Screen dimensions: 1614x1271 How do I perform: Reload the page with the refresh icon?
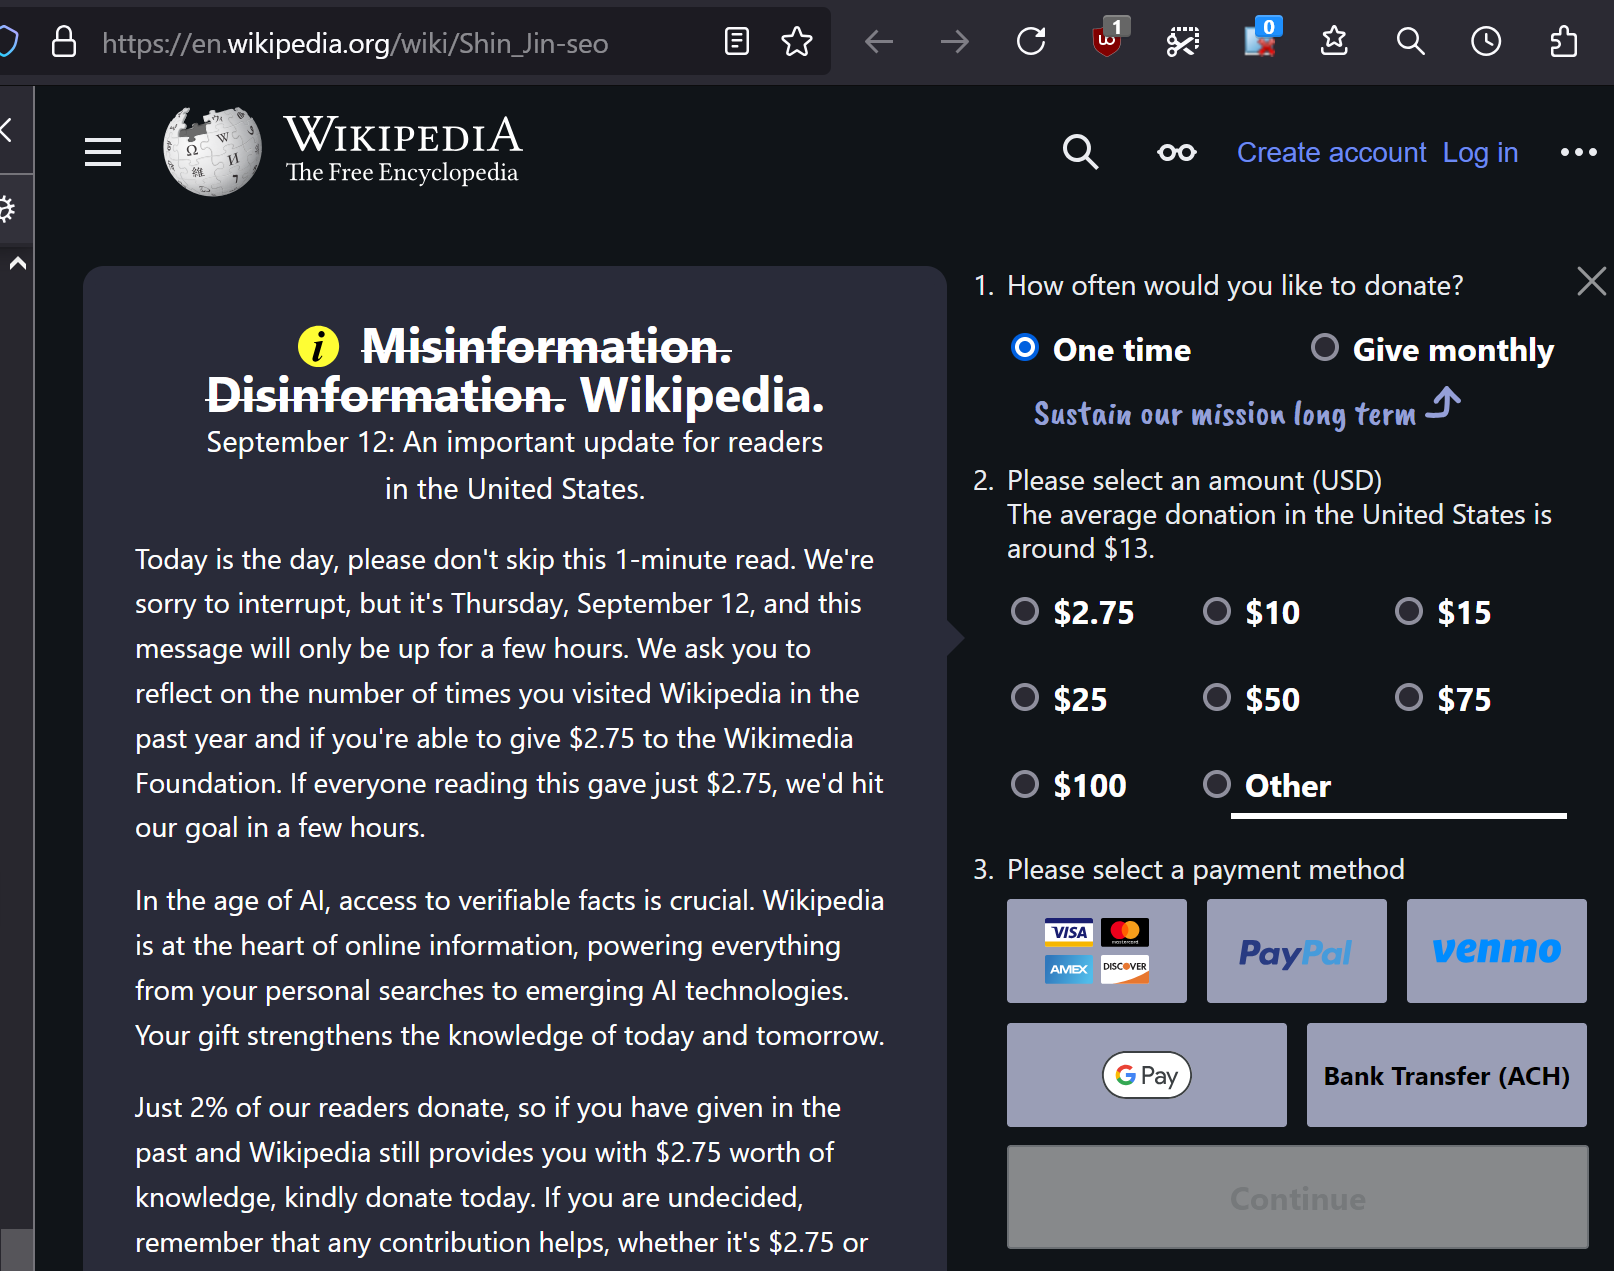point(1031,42)
